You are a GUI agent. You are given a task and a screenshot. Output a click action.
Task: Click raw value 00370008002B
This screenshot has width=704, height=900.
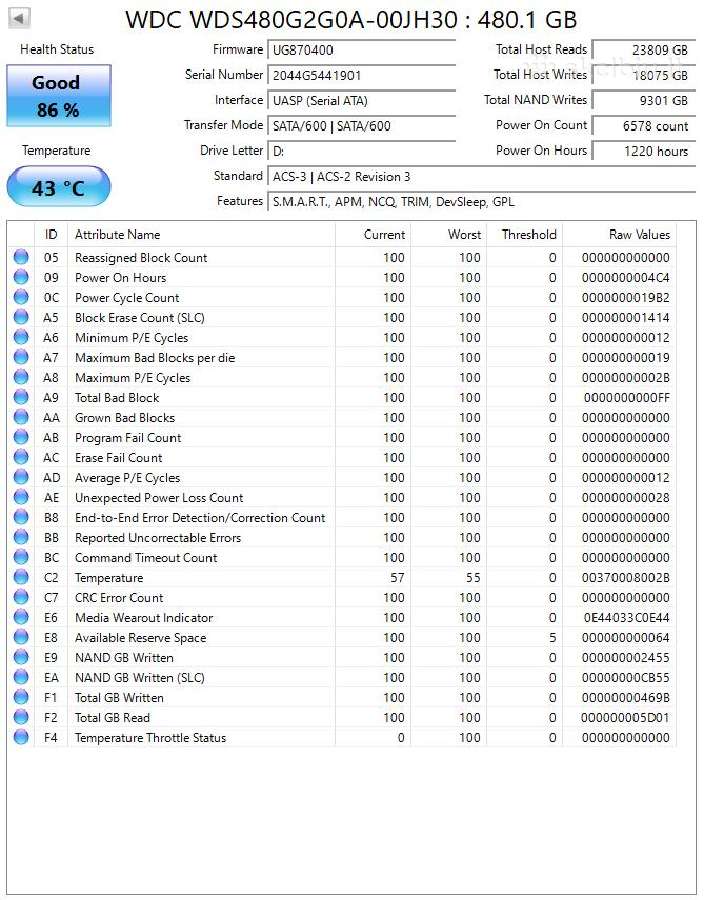click(x=625, y=577)
